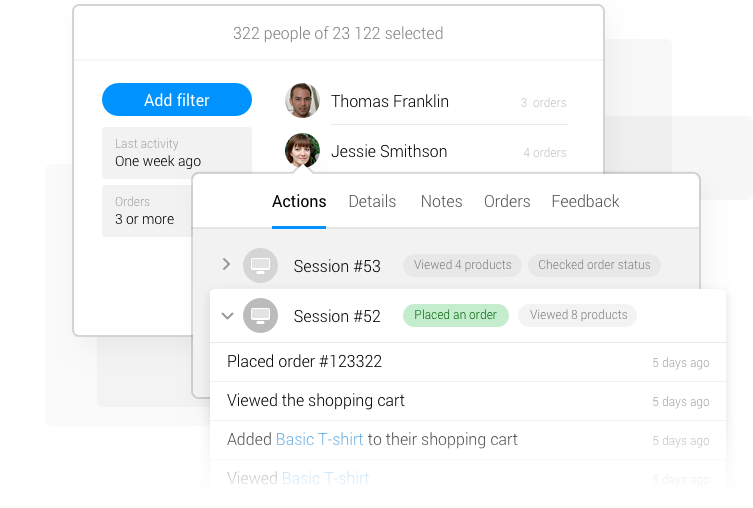Open the Last activity filter
The image size is (753, 508).
click(x=177, y=153)
